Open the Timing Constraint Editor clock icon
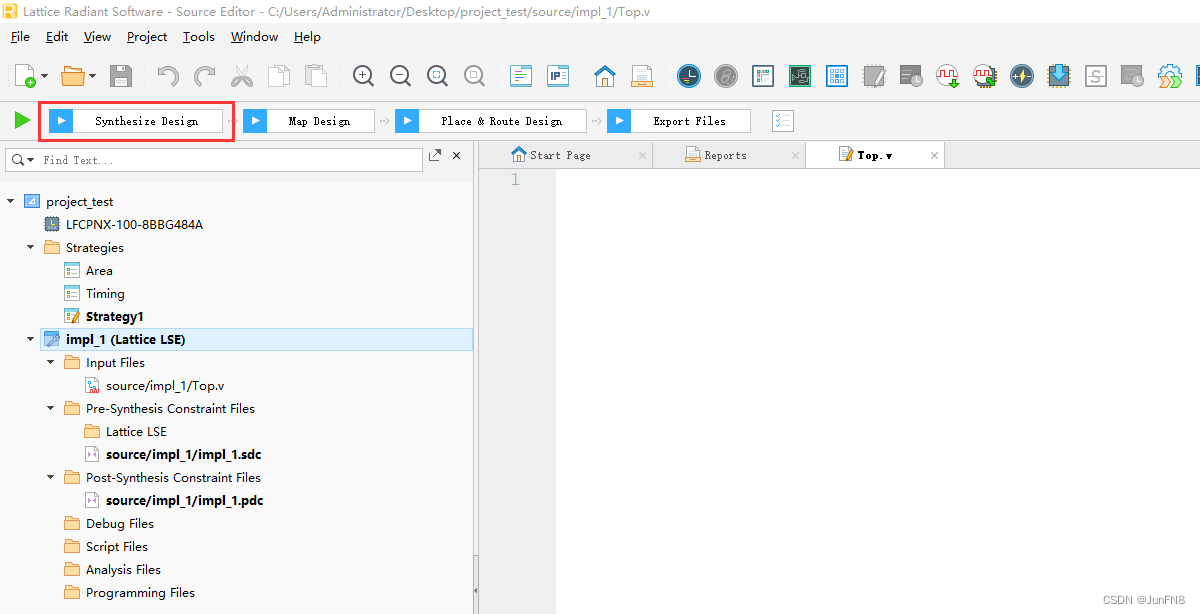Viewport: 1200px width, 614px height. coord(689,75)
